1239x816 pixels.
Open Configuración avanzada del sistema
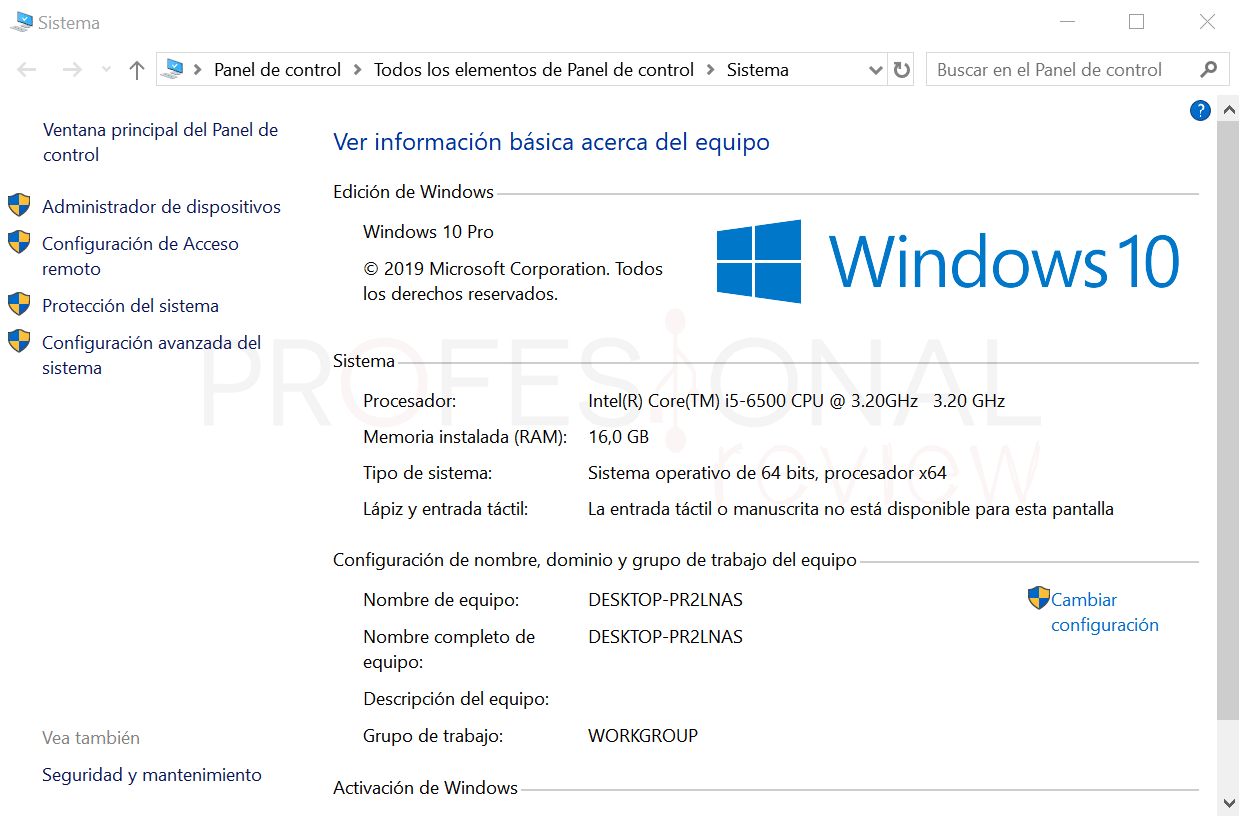tap(151, 355)
